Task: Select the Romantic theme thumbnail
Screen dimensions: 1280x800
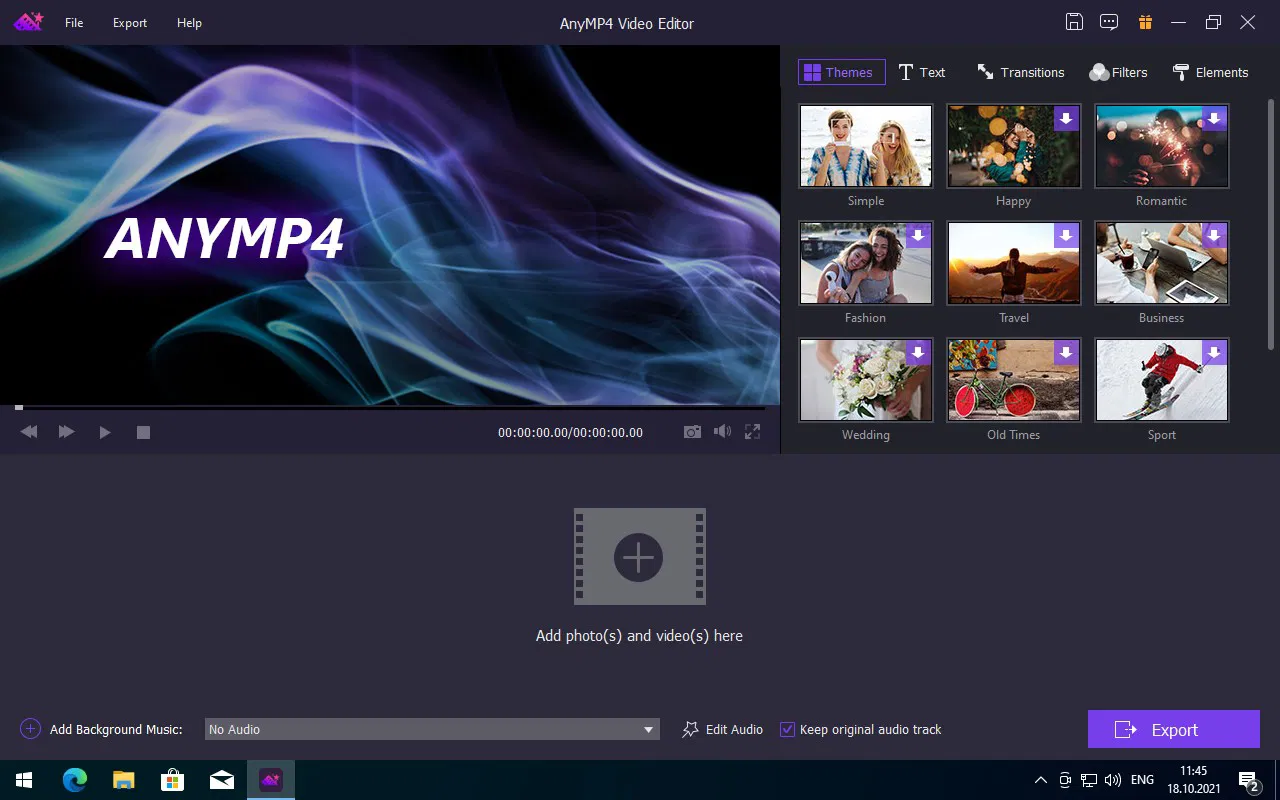Action: point(1161,145)
